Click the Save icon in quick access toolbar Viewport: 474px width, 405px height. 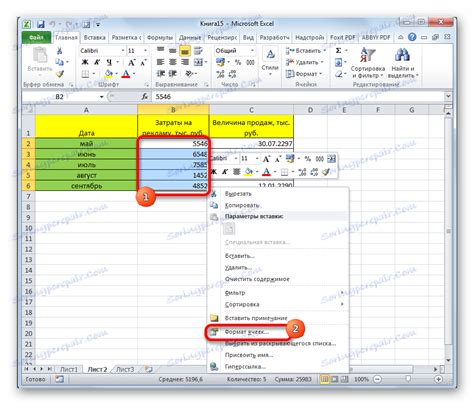click(x=41, y=24)
